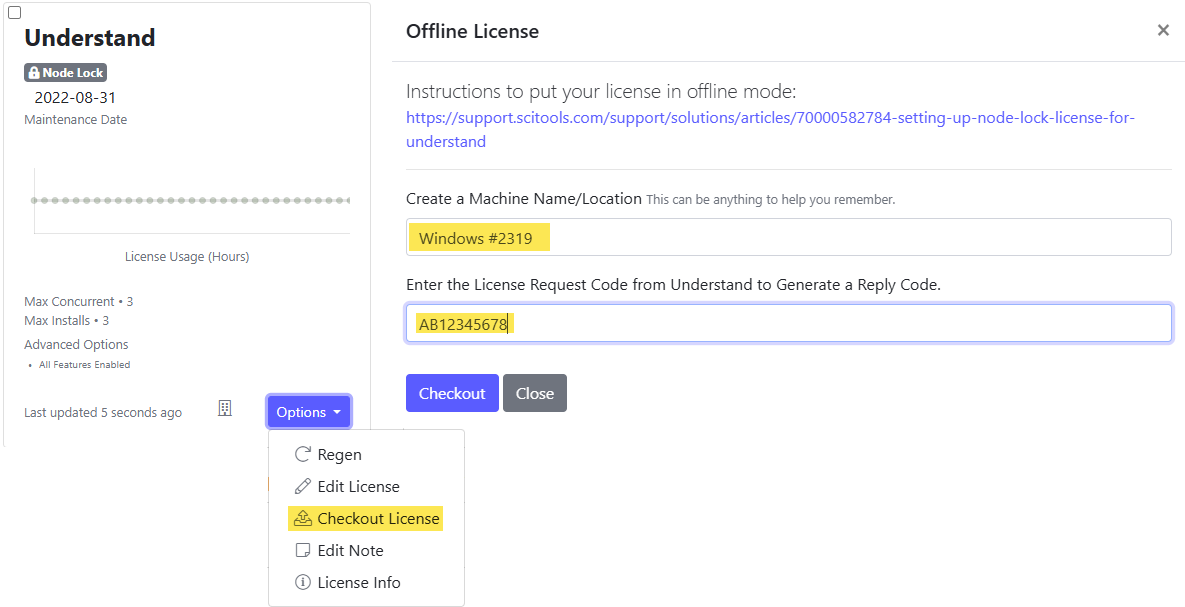Viewport: 1185px width, 607px height.
Task: Click the Checkout button
Action: [x=452, y=393]
